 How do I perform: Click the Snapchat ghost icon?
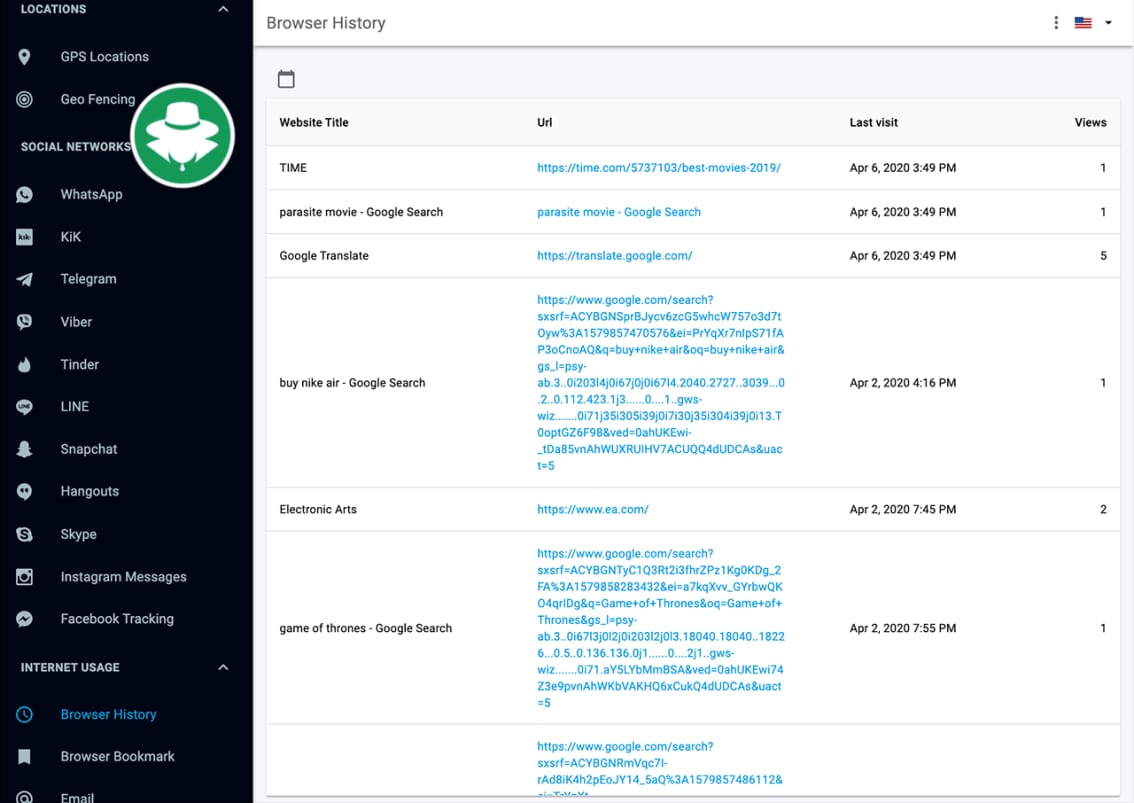(x=25, y=450)
